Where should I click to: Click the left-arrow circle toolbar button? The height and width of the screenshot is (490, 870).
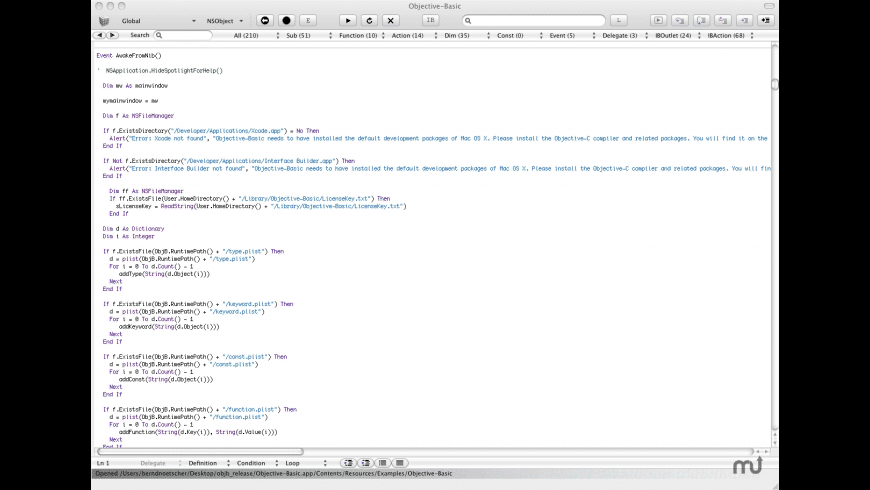[265, 20]
